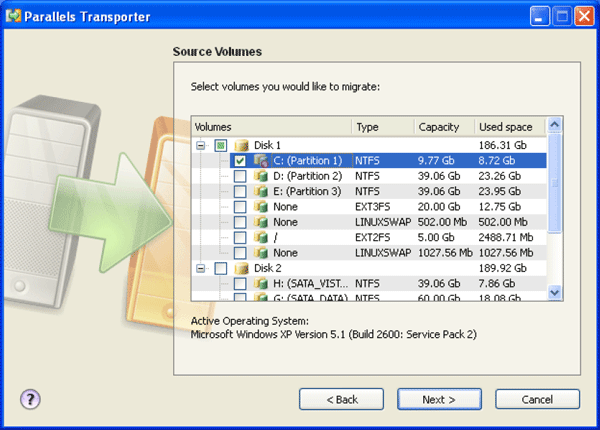Check the / EXT2FS volume checkbox

(240, 238)
